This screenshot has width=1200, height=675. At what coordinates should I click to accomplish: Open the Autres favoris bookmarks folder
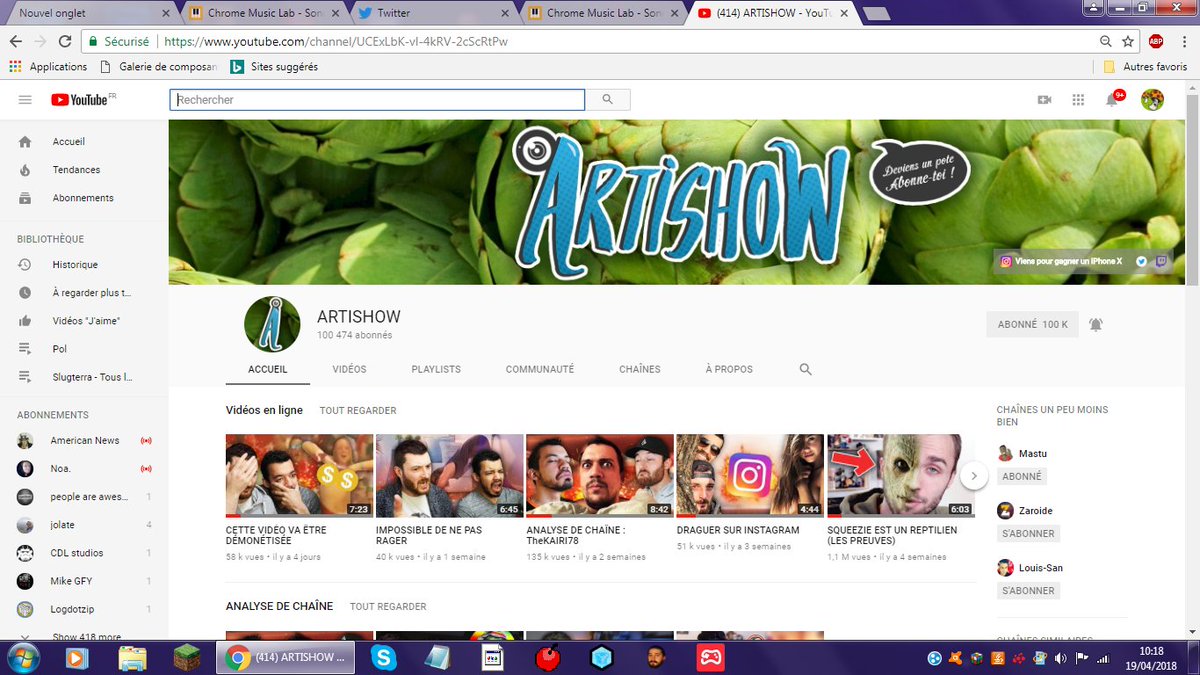(x=1145, y=67)
